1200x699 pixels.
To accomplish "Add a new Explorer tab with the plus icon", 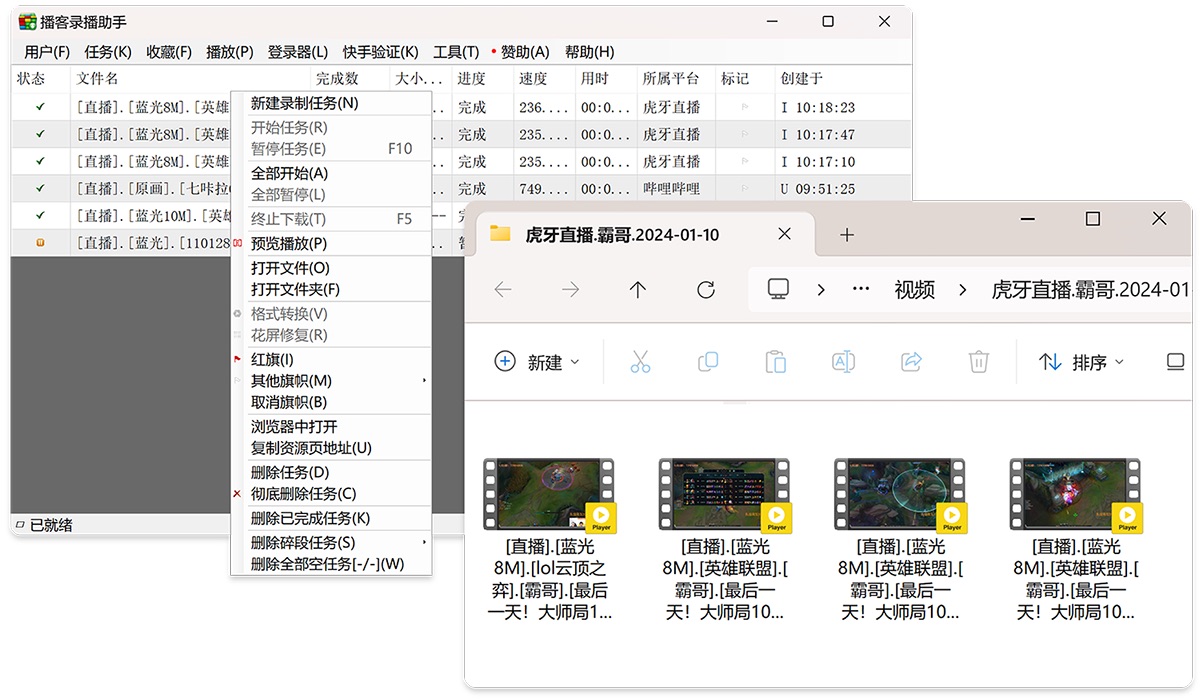I will (x=847, y=234).
